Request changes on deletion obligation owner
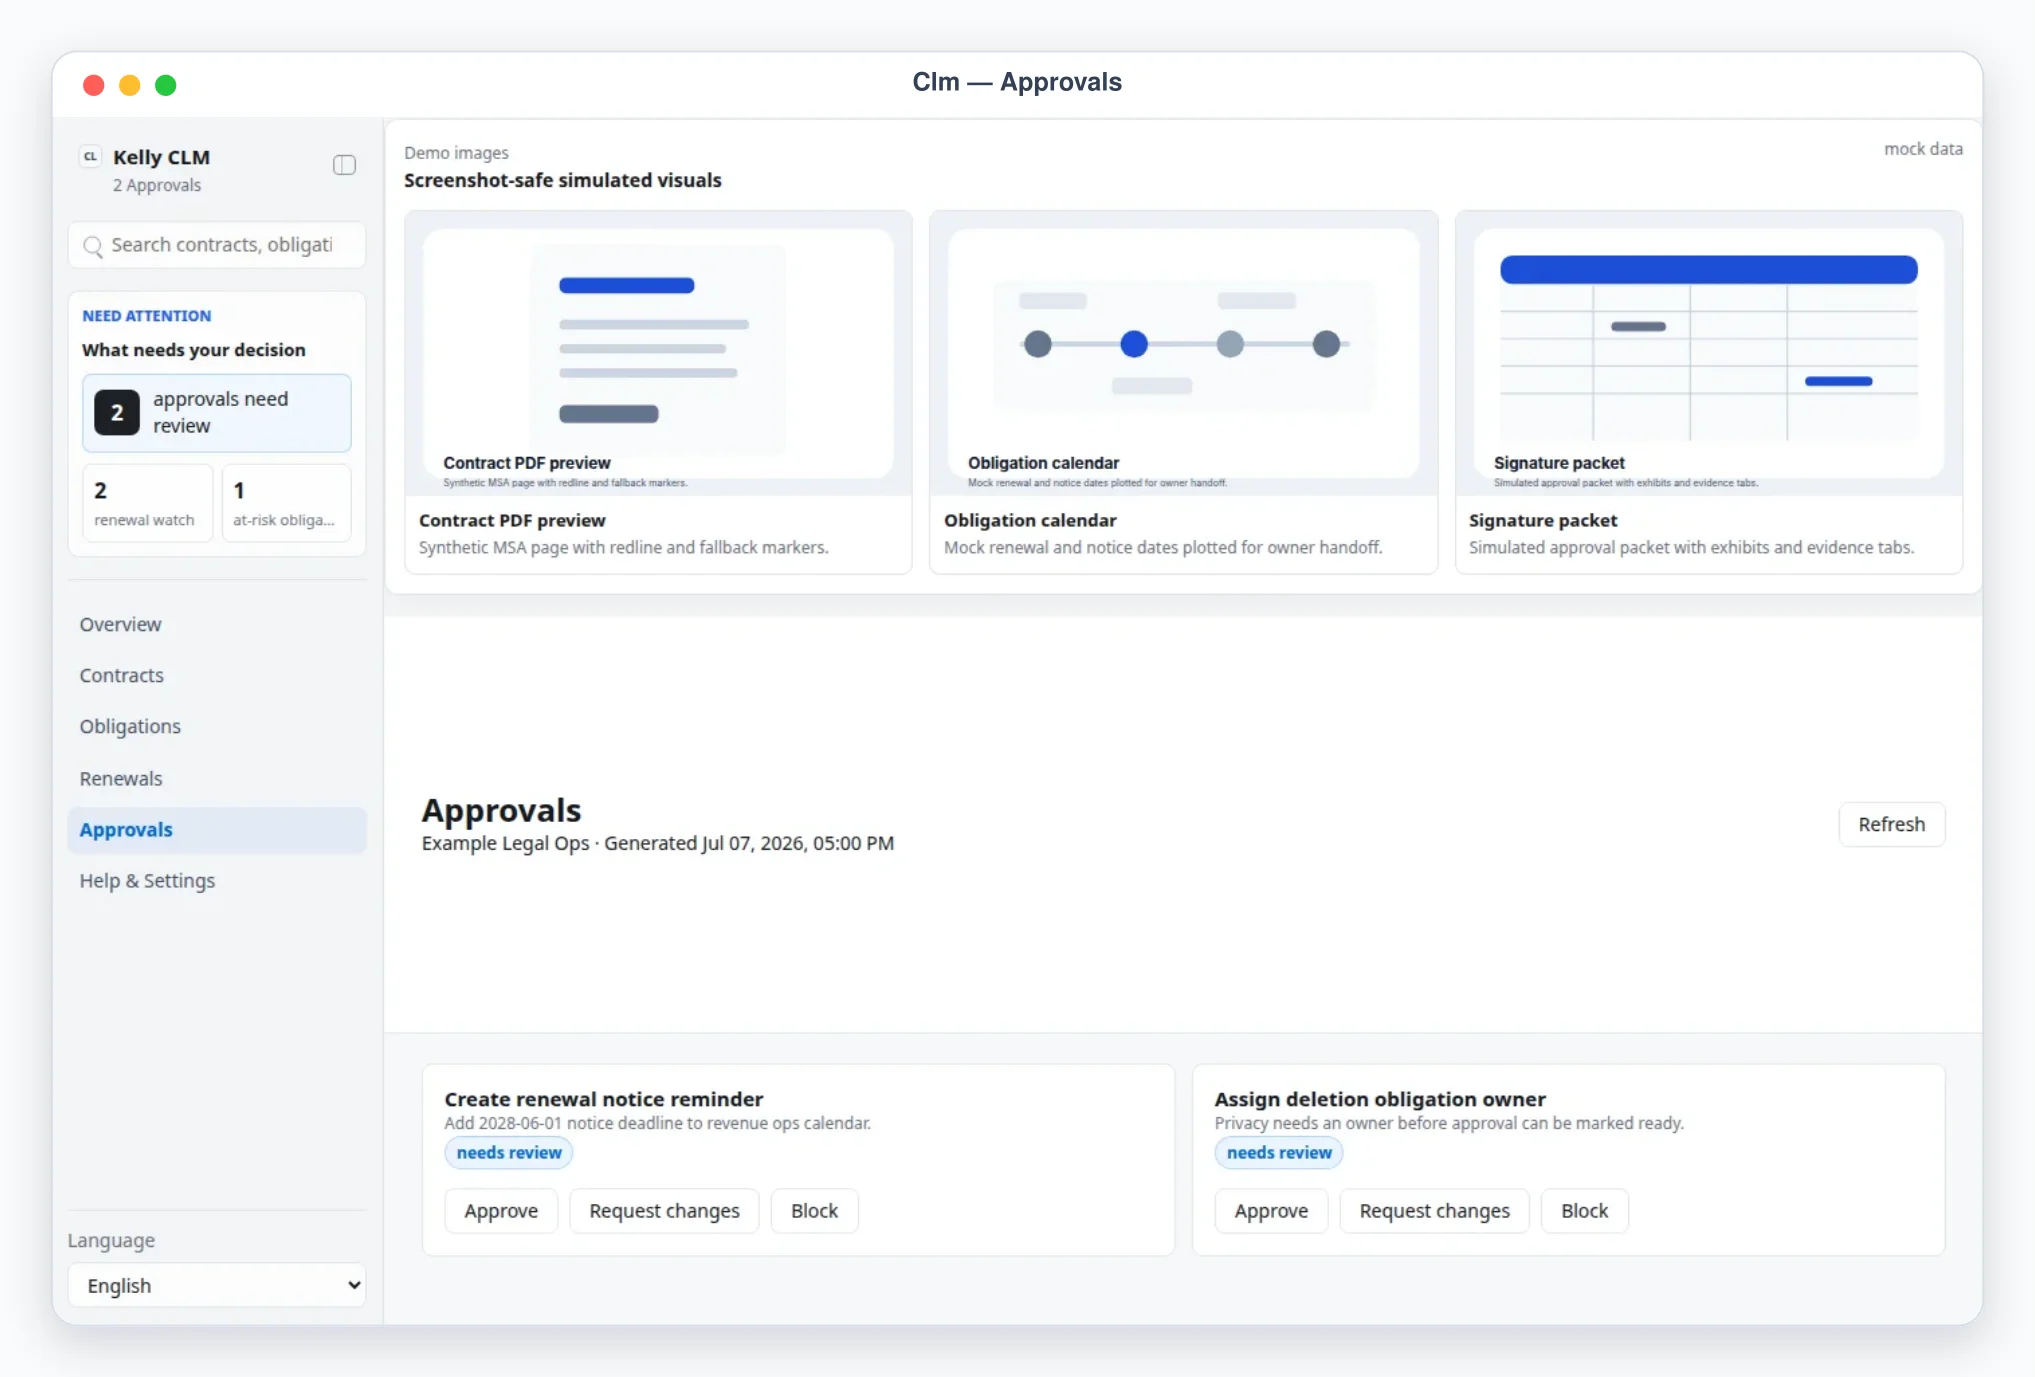The height and width of the screenshot is (1377, 2035). point(1434,1211)
